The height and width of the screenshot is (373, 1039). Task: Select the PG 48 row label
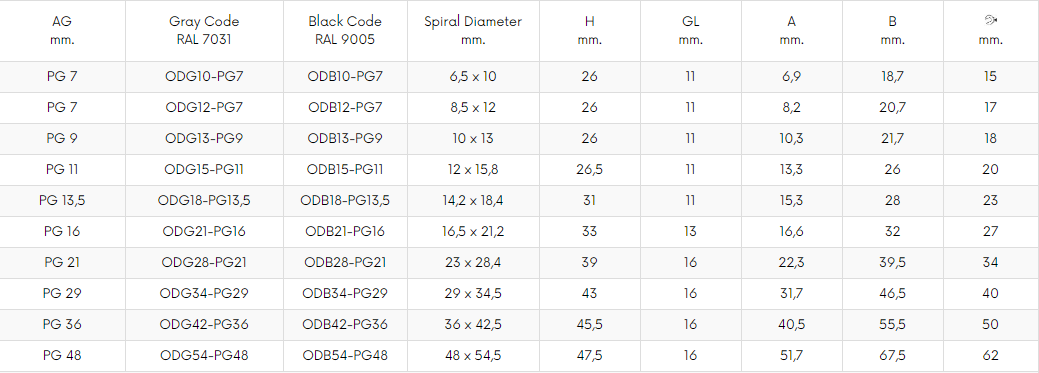click(x=62, y=355)
